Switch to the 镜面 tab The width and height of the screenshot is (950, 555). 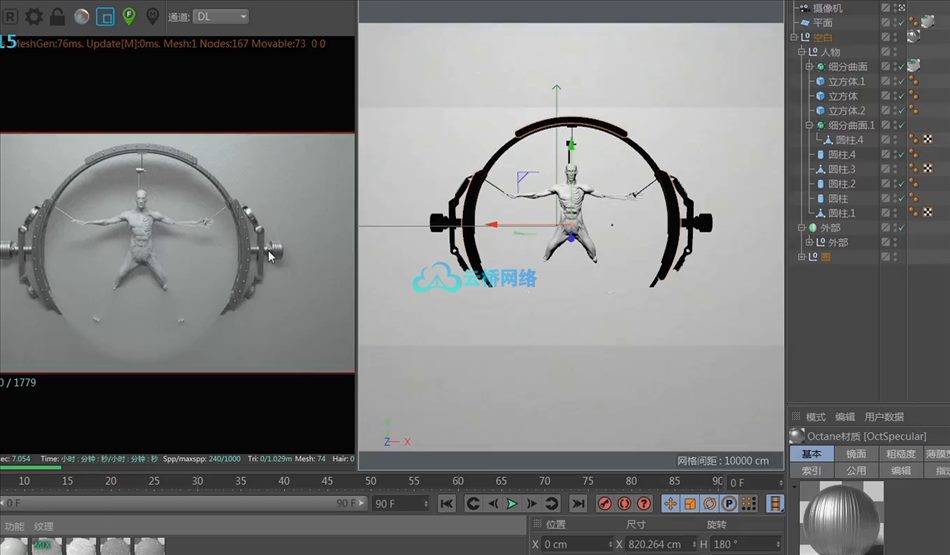(x=856, y=453)
